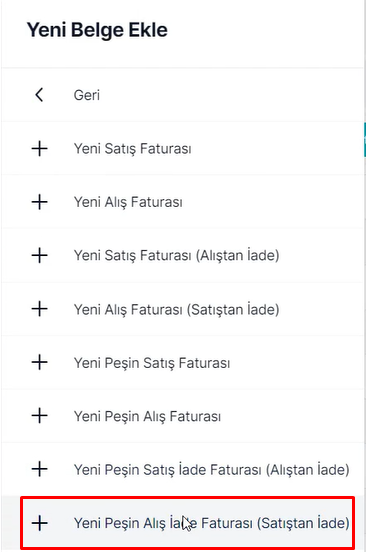The width and height of the screenshot is (366, 552).
Task: Click plus icon for Peşin Alış İade Faturası
Action: (39, 523)
